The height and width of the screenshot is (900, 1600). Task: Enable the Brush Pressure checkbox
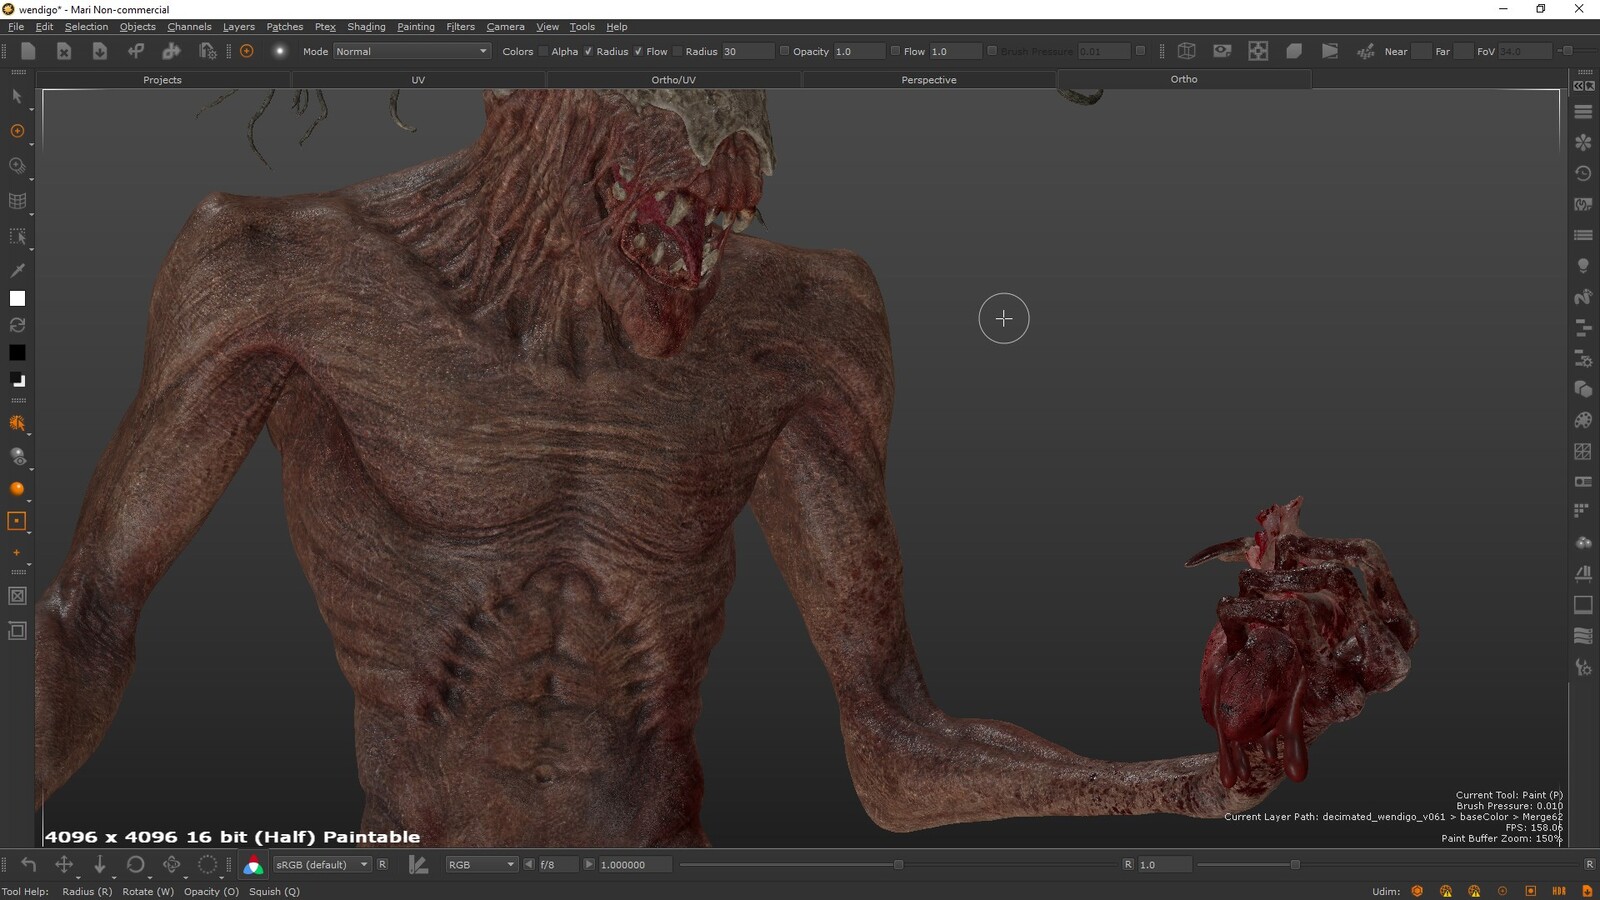[992, 51]
